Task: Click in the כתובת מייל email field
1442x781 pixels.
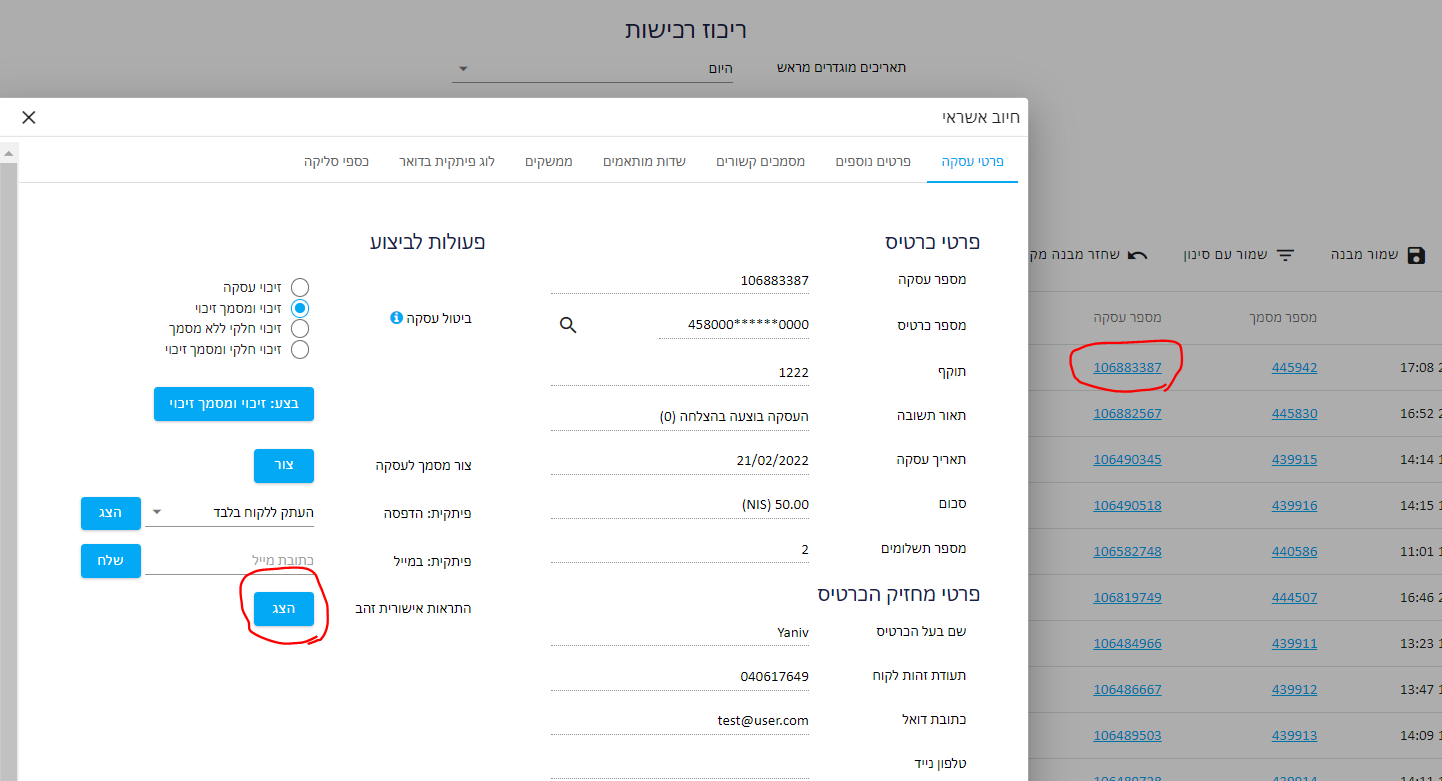Action: pyautogui.click(x=230, y=561)
